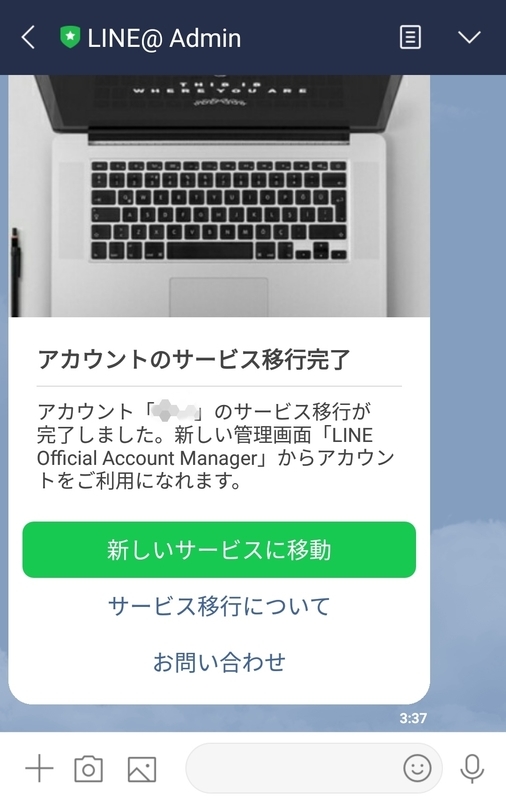This screenshot has width=506, height=800.
Task: Expand the chat menu chevron
Action: click(x=469, y=37)
